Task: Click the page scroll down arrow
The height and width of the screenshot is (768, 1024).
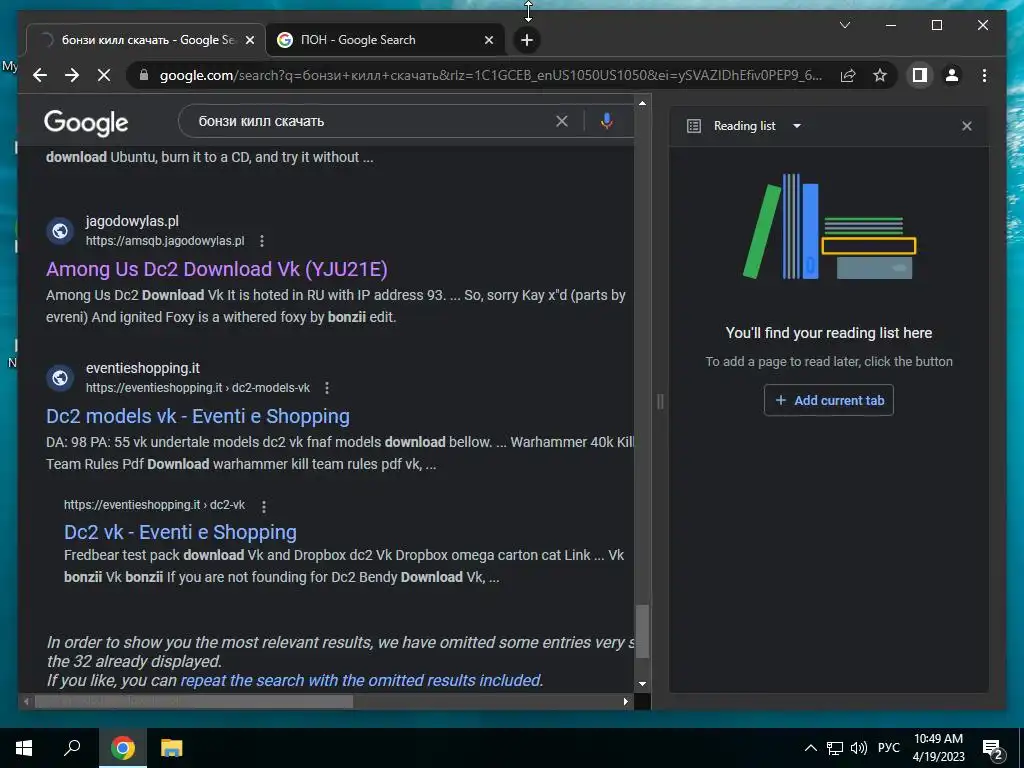Action: click(642, 684)
